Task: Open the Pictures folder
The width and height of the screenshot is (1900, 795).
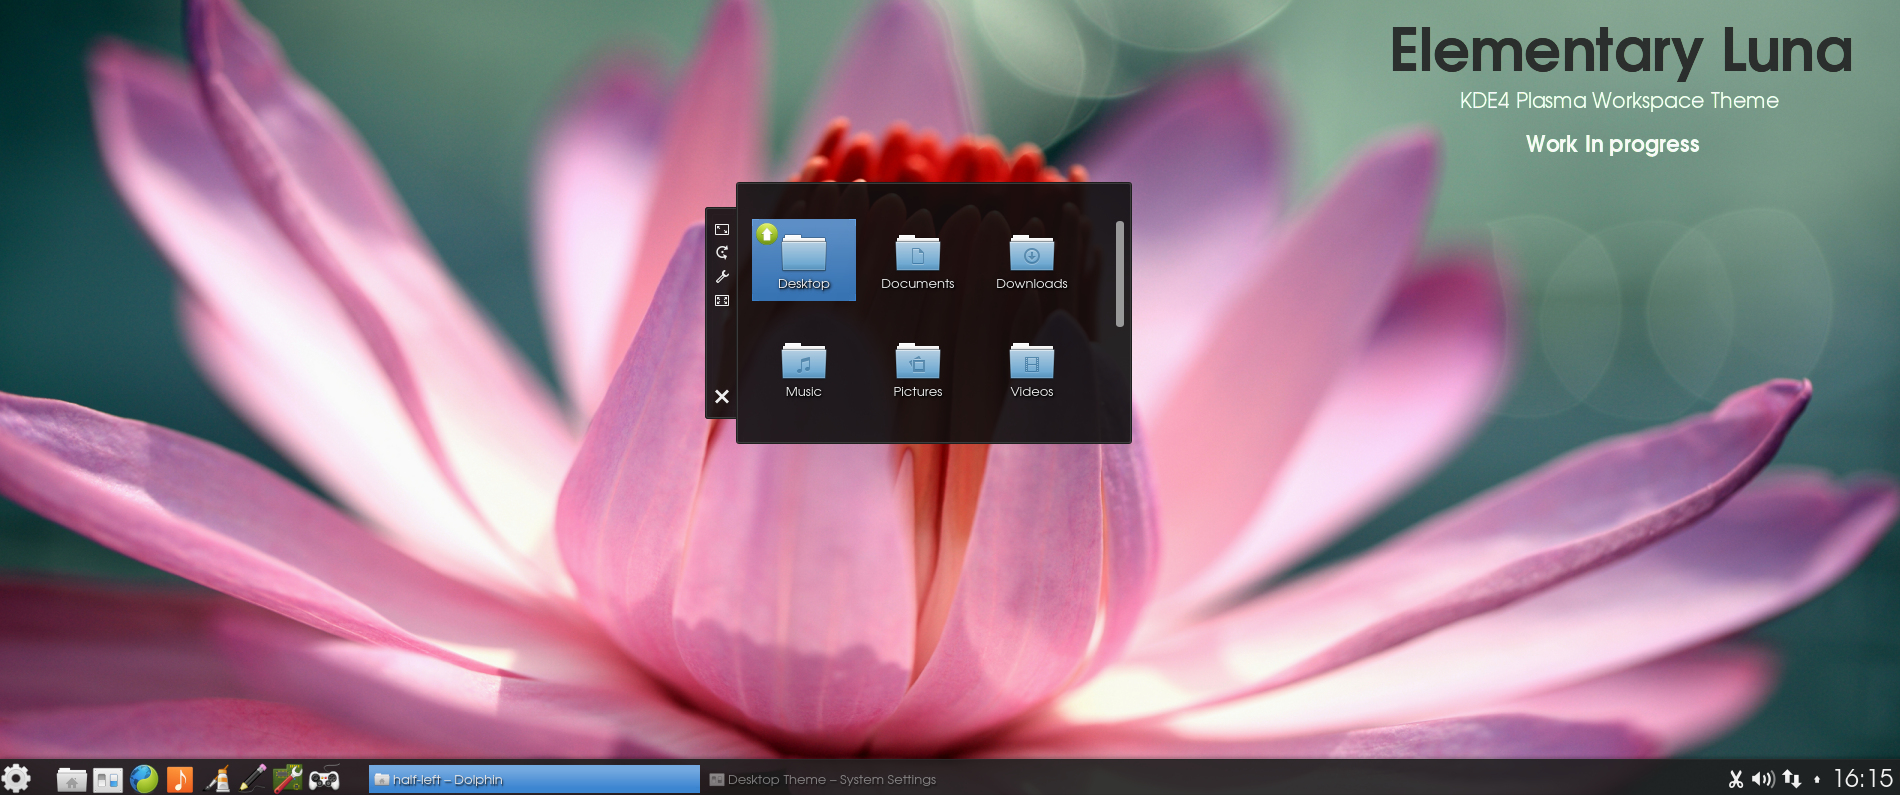Action: click(x=918, y=370)
